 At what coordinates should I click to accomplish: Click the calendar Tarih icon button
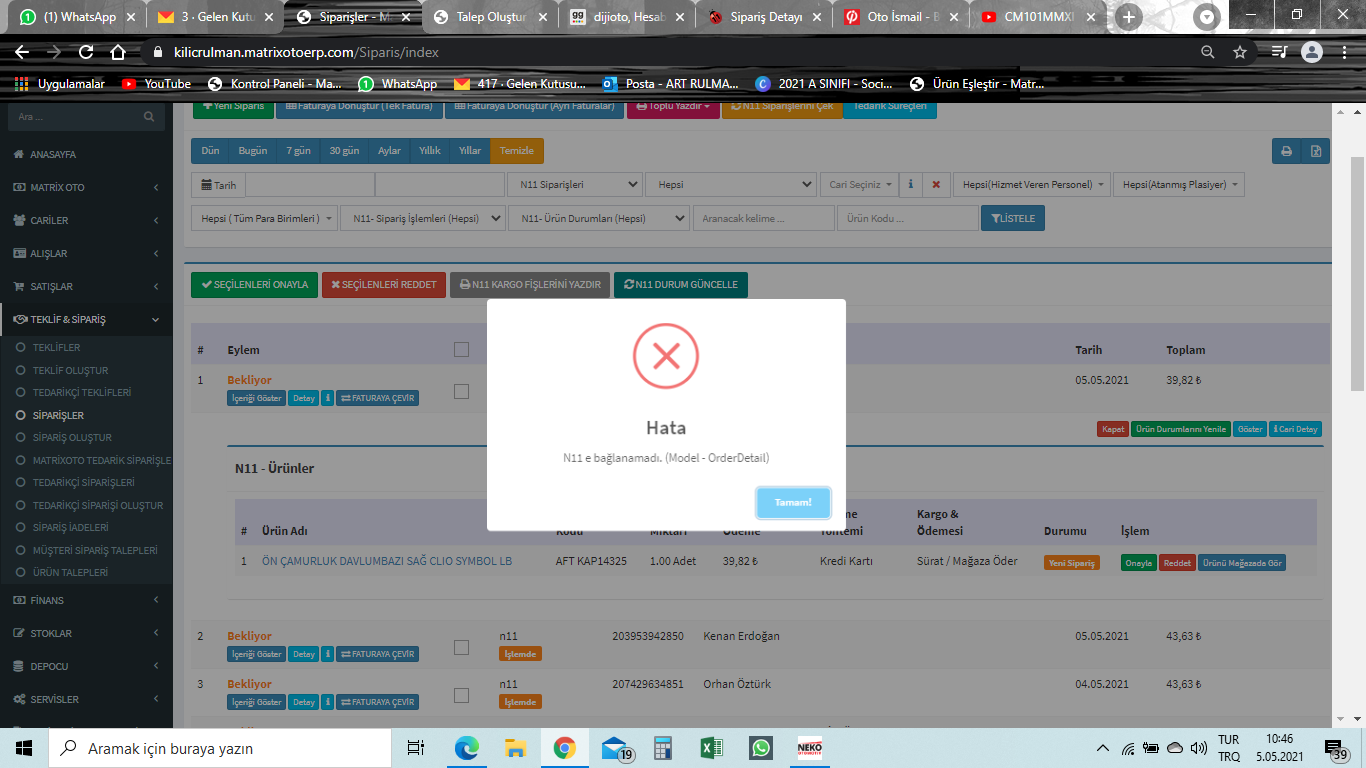[x=218, y=185]
